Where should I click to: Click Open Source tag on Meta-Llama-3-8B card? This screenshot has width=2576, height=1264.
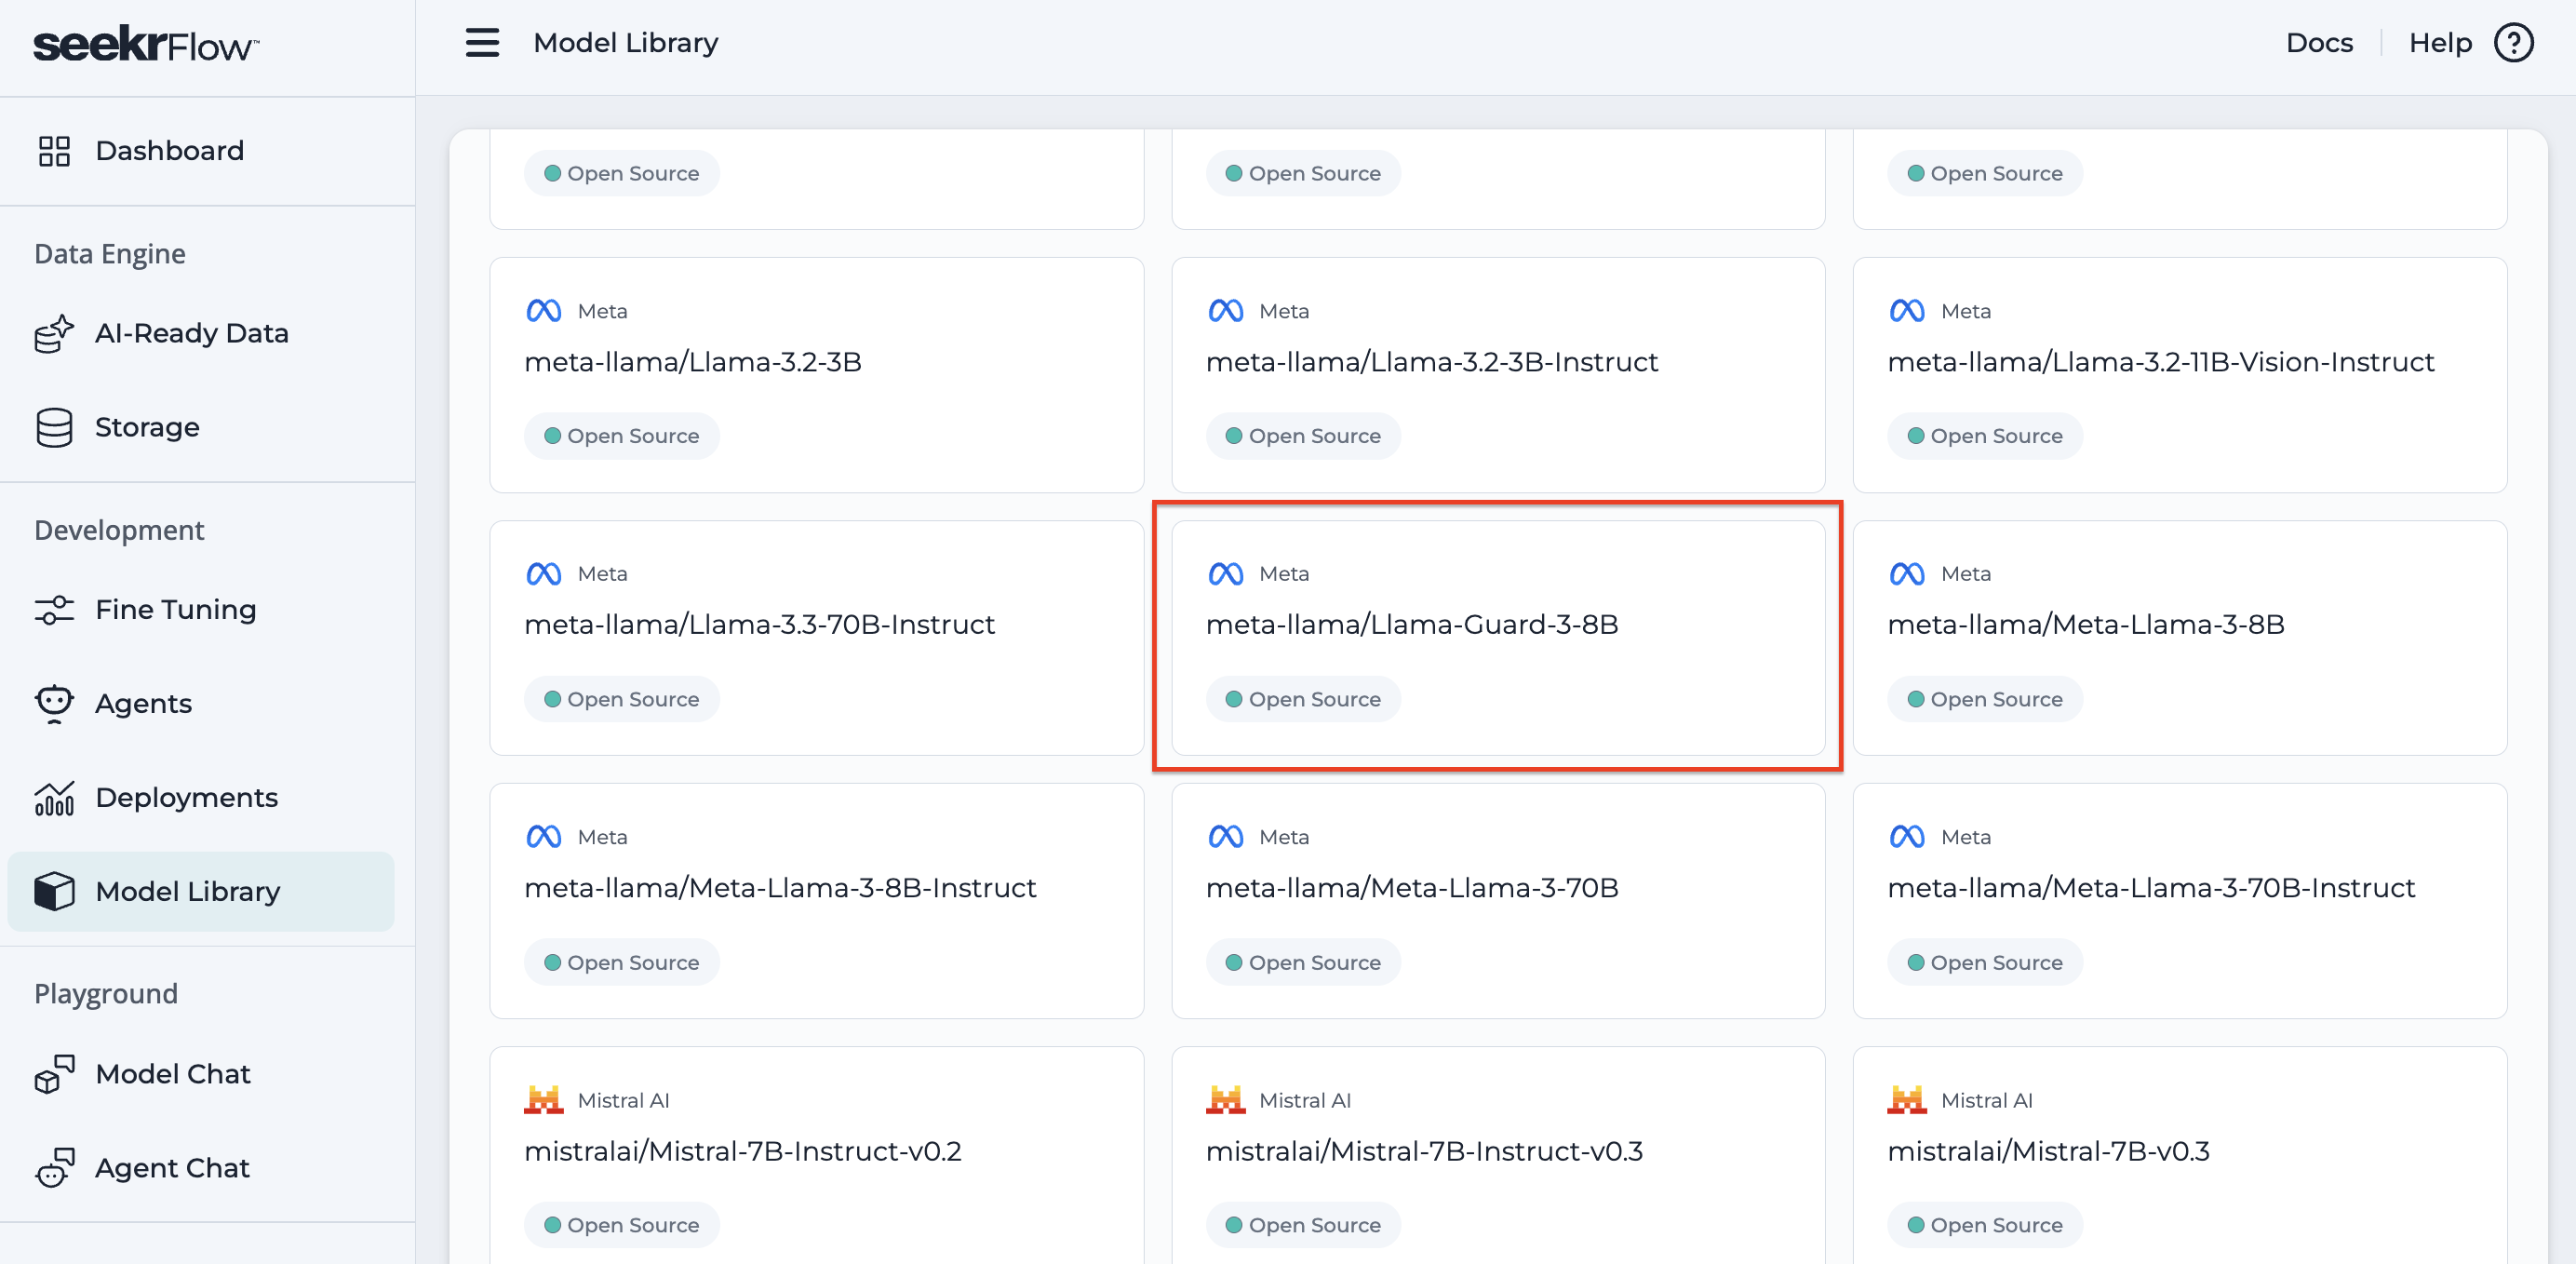coord(1985,699)
